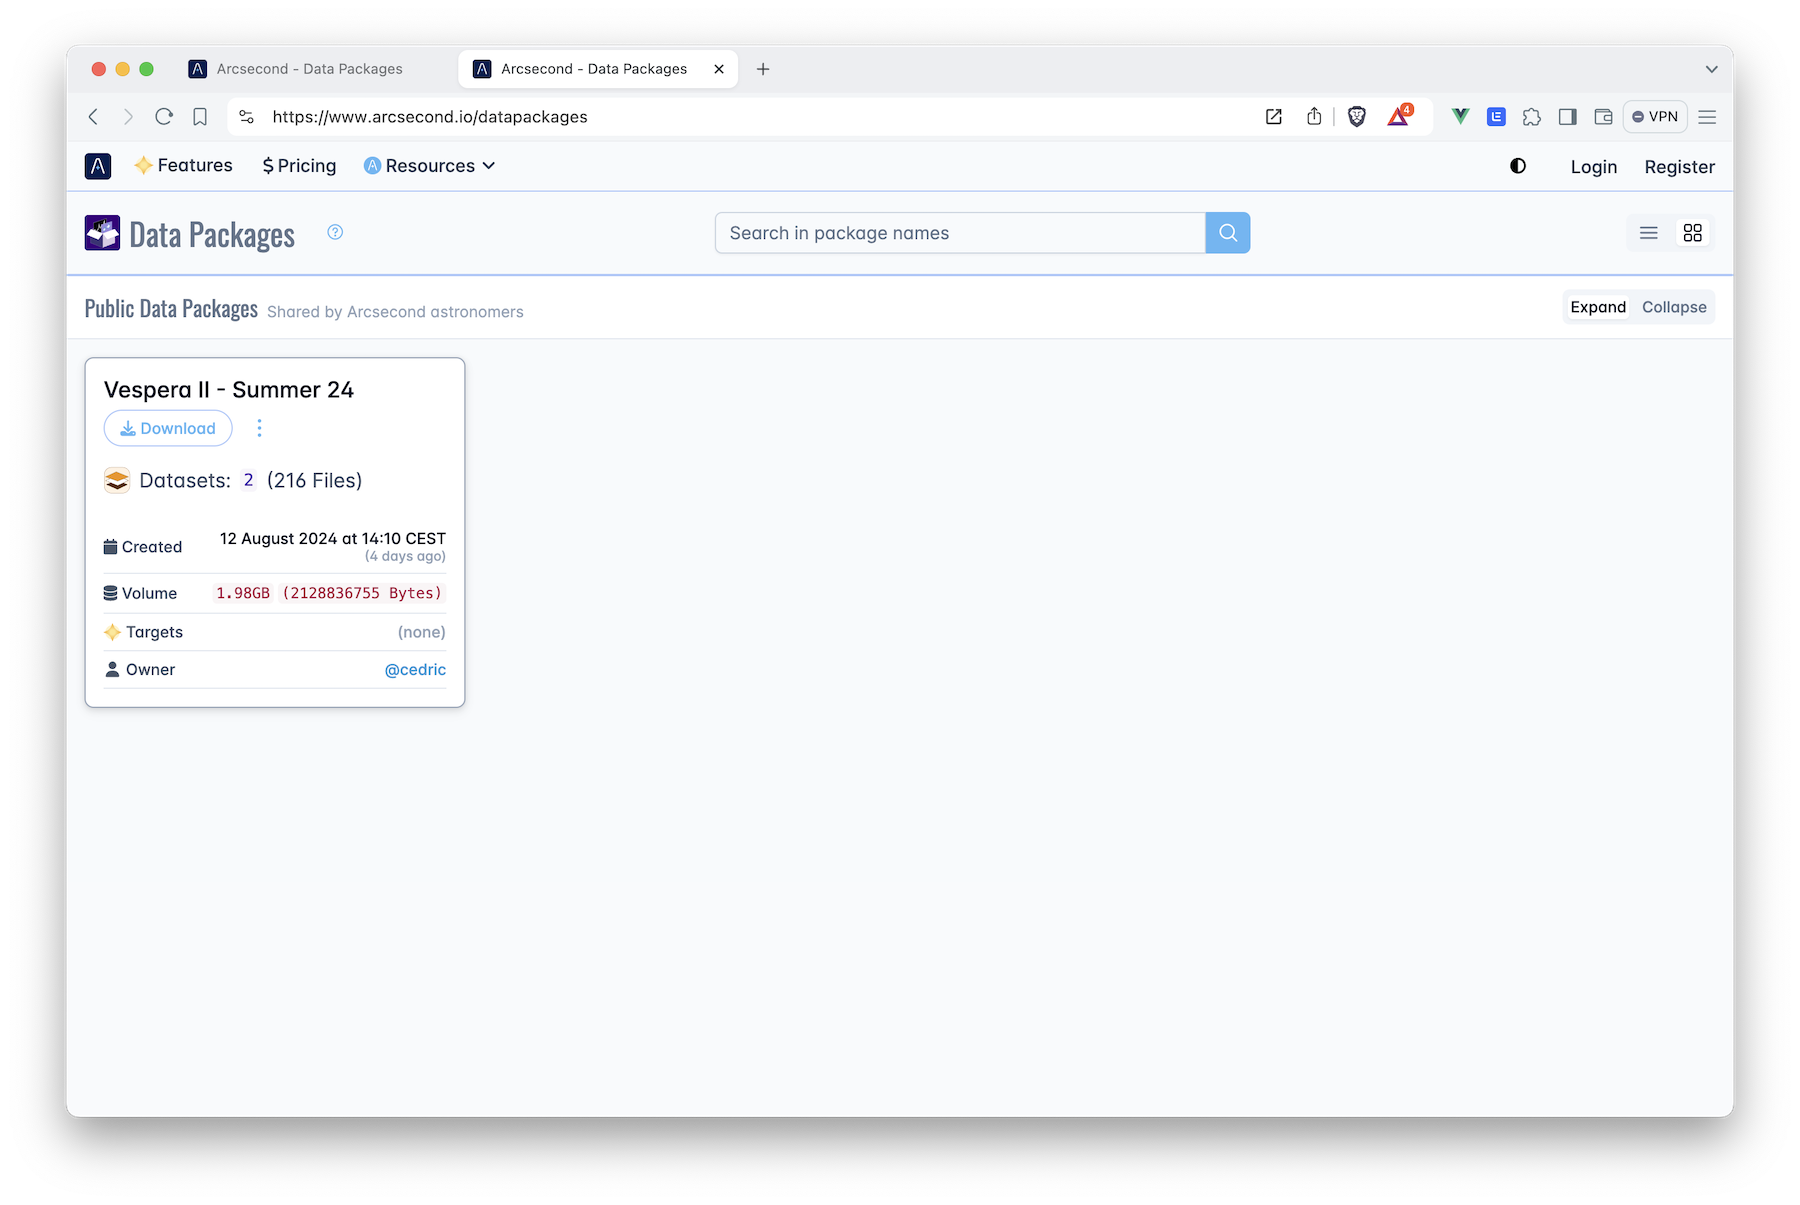The height and width of the screenshot is (1205, 1800).
Task: Open the Pricing menu item
Action: [298, 165]
